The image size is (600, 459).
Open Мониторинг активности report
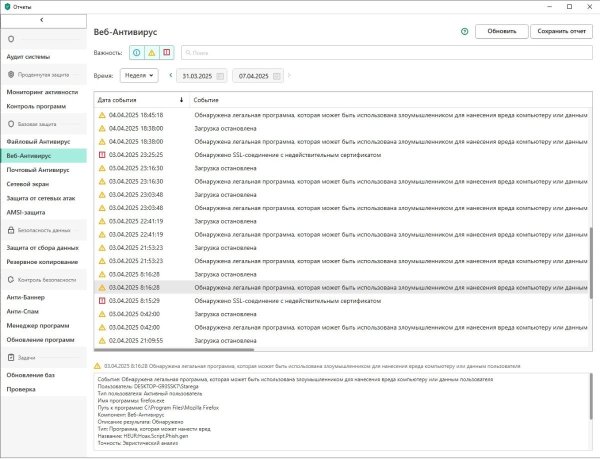pos(42,92)
